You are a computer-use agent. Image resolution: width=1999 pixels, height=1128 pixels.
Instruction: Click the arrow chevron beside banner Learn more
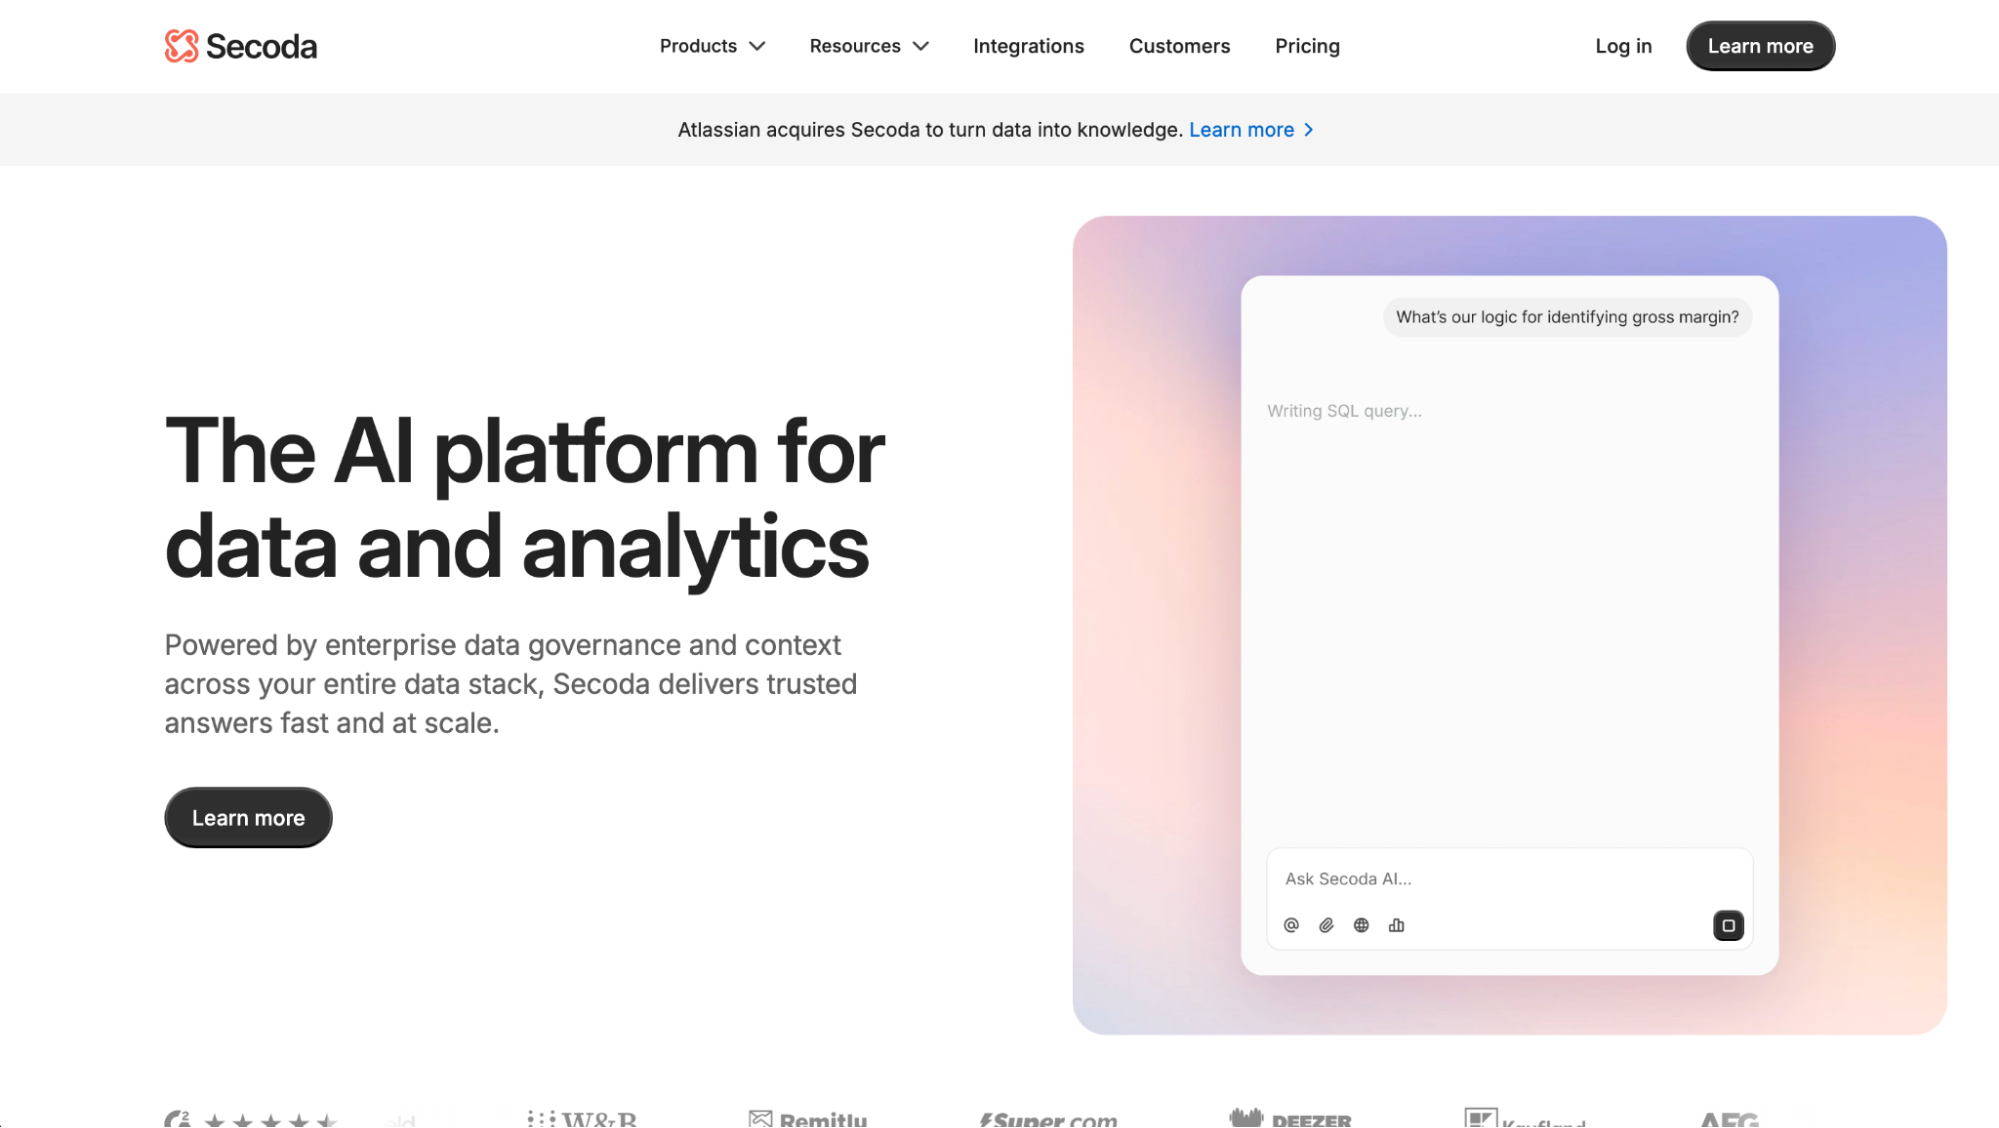point(1308,130)
